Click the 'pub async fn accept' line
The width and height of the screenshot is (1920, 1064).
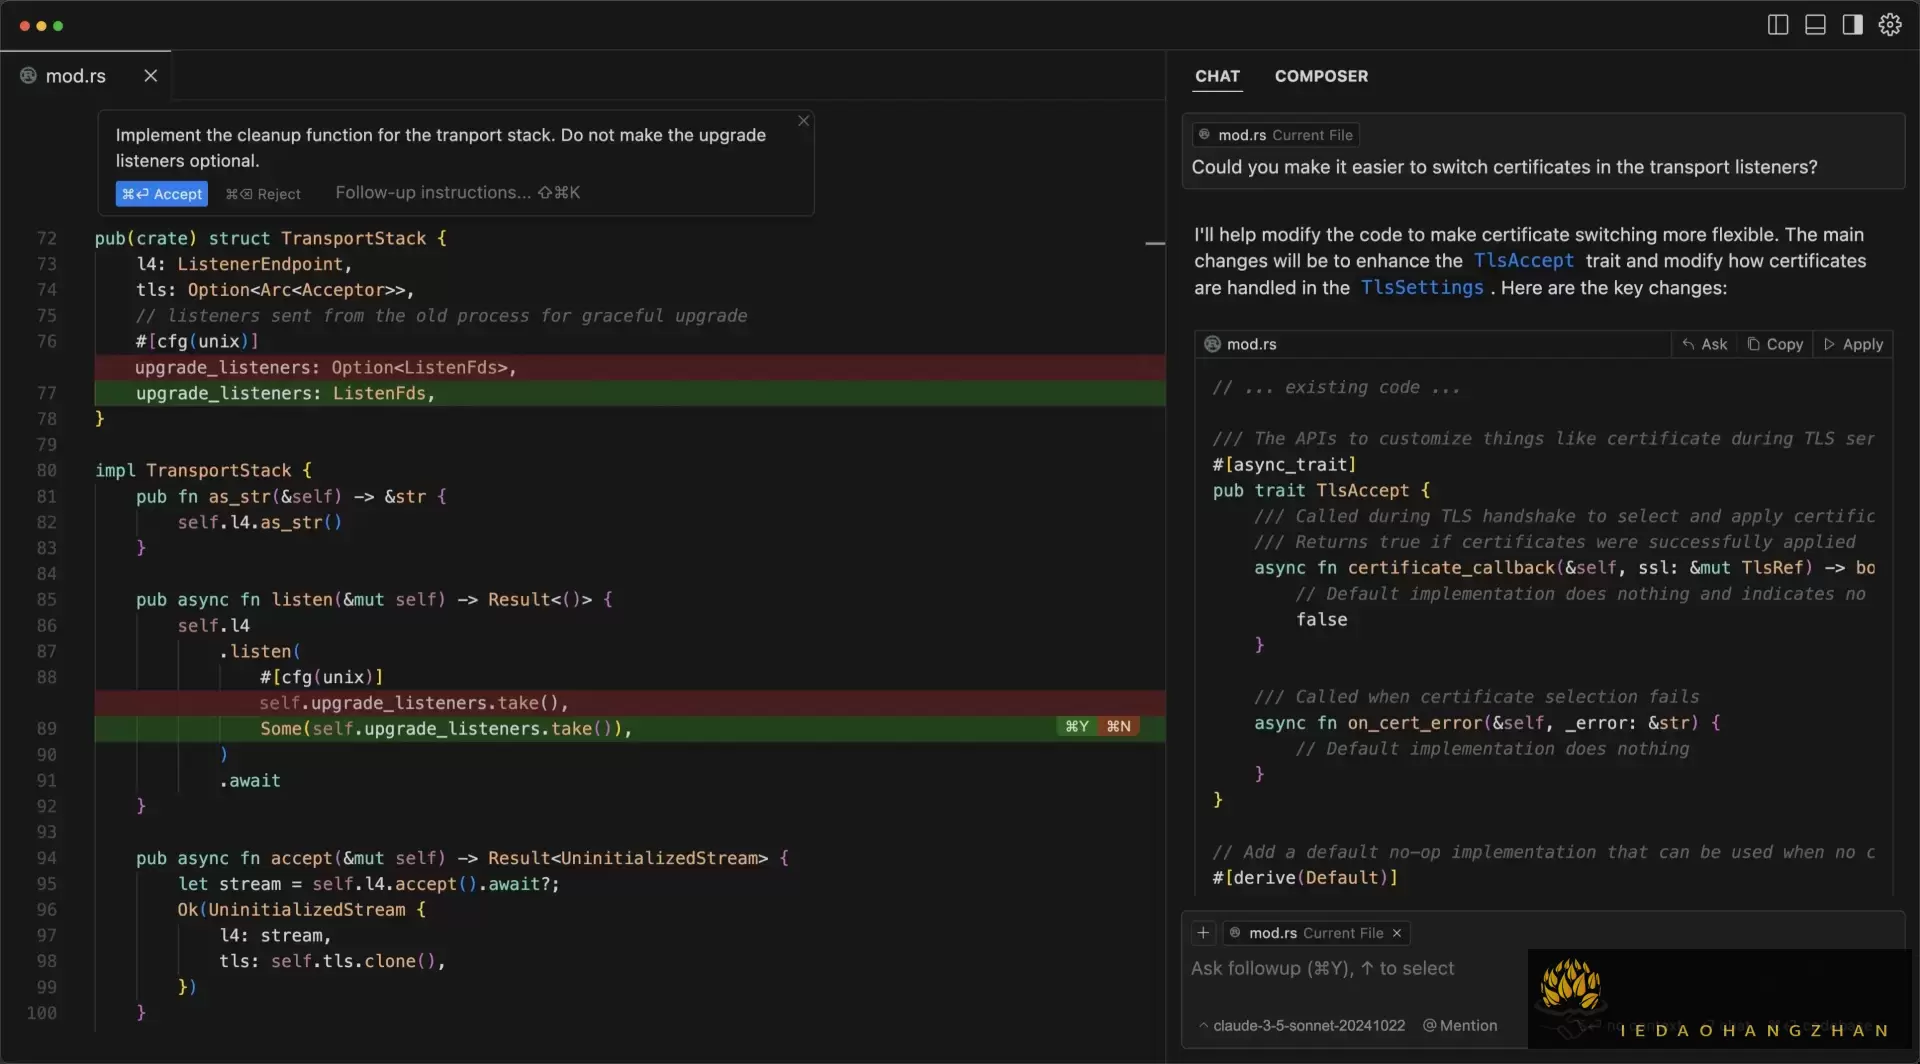[462, 858]
